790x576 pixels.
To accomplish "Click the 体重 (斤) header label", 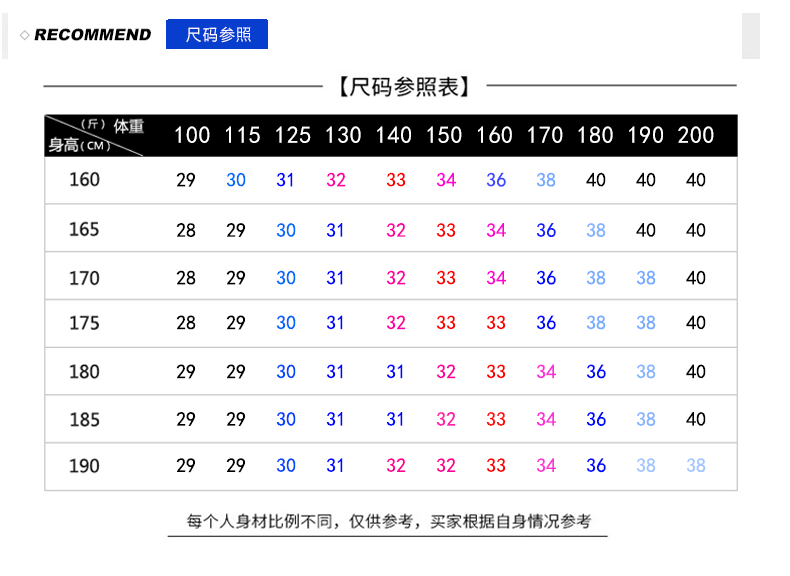I will 113,125.
